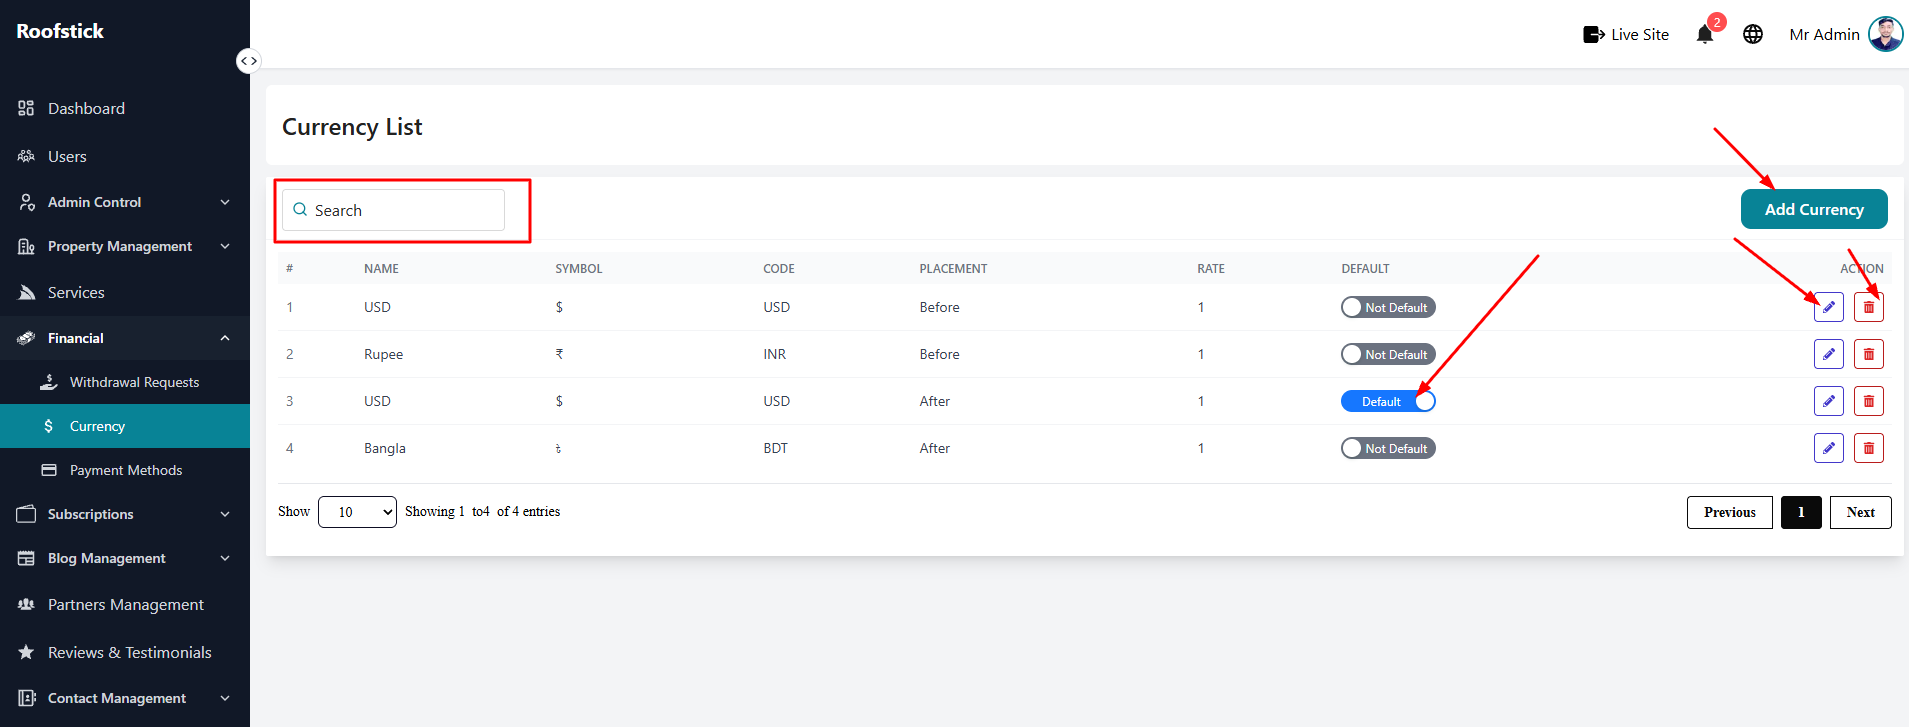Click the Next pagination button
Viewport: 1909px width, 727px height.
[1860, 512]
